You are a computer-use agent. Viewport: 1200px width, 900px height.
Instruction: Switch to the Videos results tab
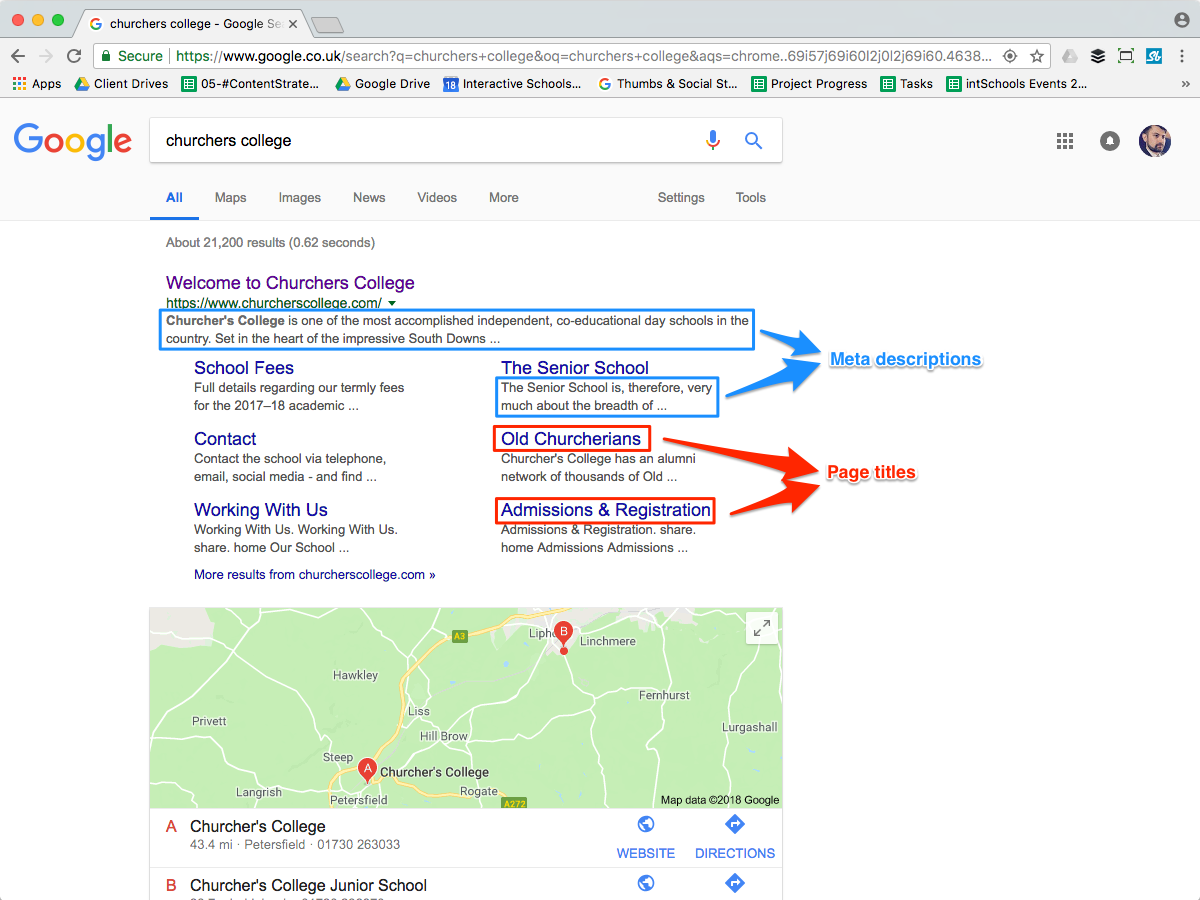(437, 198)
